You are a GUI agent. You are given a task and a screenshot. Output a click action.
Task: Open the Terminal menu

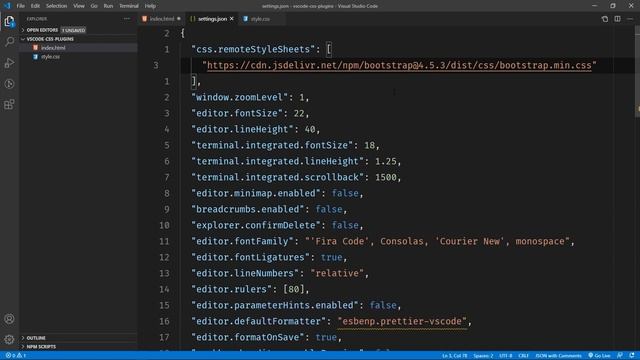[129, 6]
